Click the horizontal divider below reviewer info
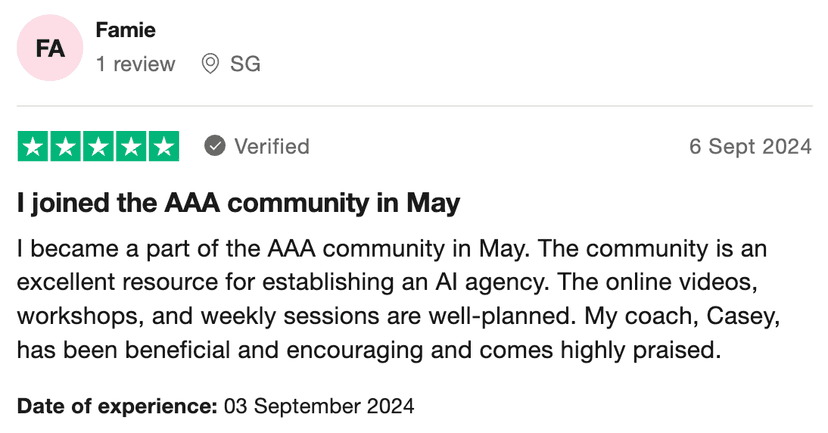Viewport: 828px width, 433px height. [x=414, y=106]
